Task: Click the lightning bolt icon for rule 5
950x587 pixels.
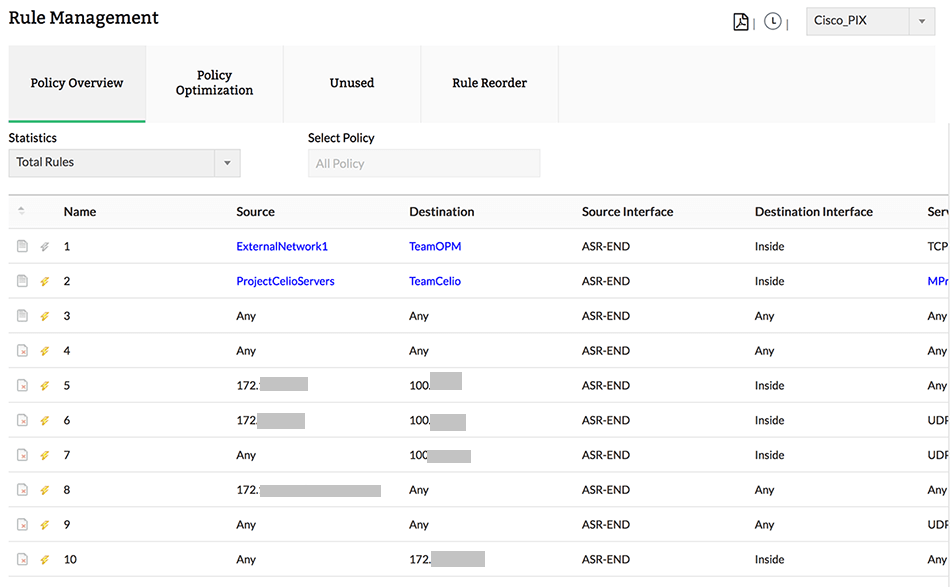Action: pyautogui.click(x=44, y=385)
